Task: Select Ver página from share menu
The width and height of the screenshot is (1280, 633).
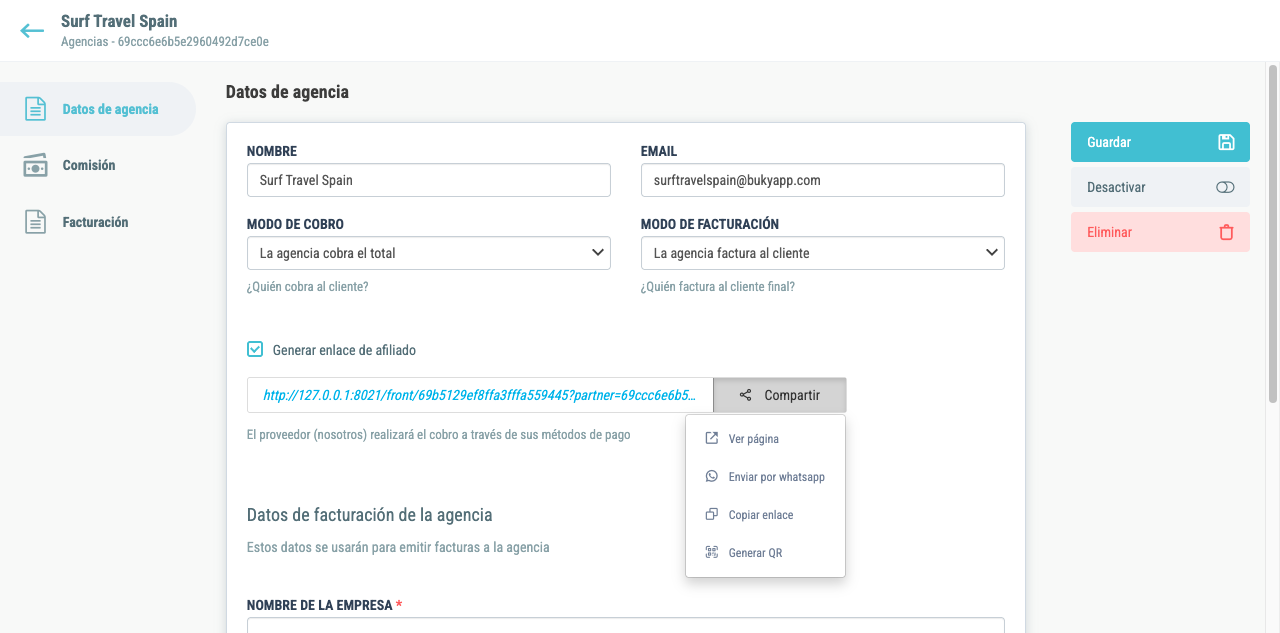Action: (x=766, y=438)
